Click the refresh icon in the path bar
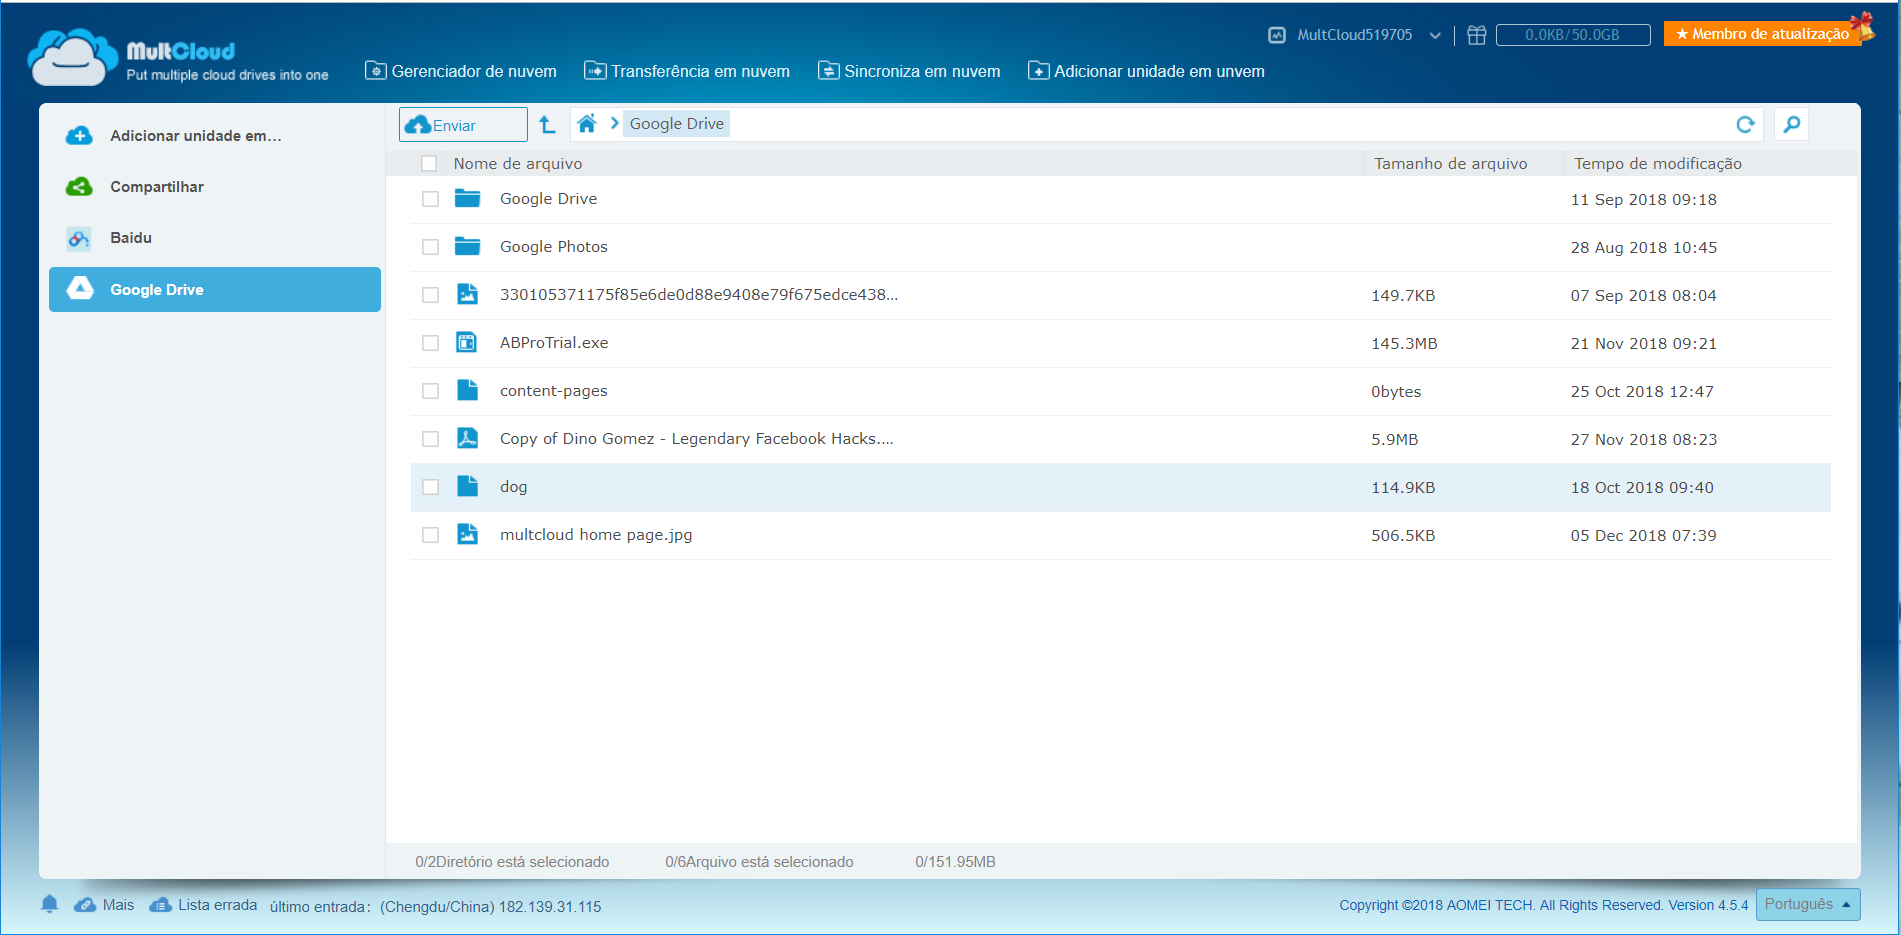Viewport: 1901px width, 935px height. (x=1745, y=124)
